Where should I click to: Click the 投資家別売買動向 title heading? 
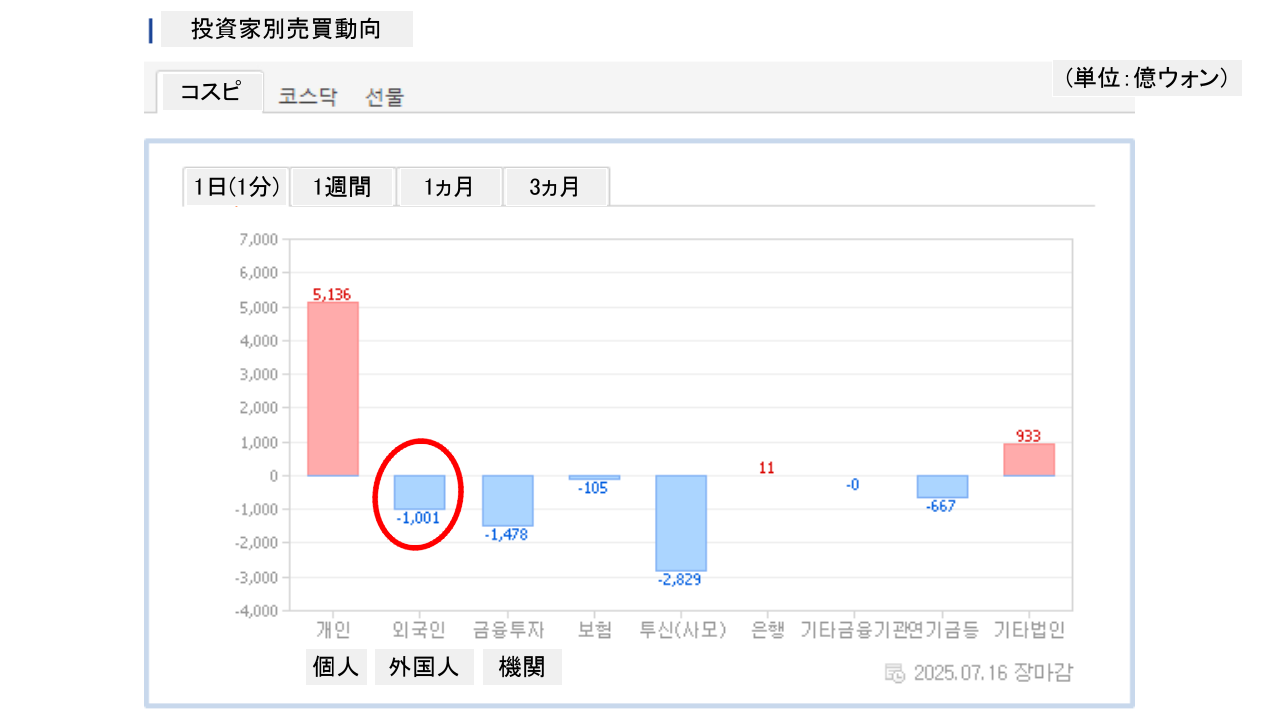click(286, 30)
